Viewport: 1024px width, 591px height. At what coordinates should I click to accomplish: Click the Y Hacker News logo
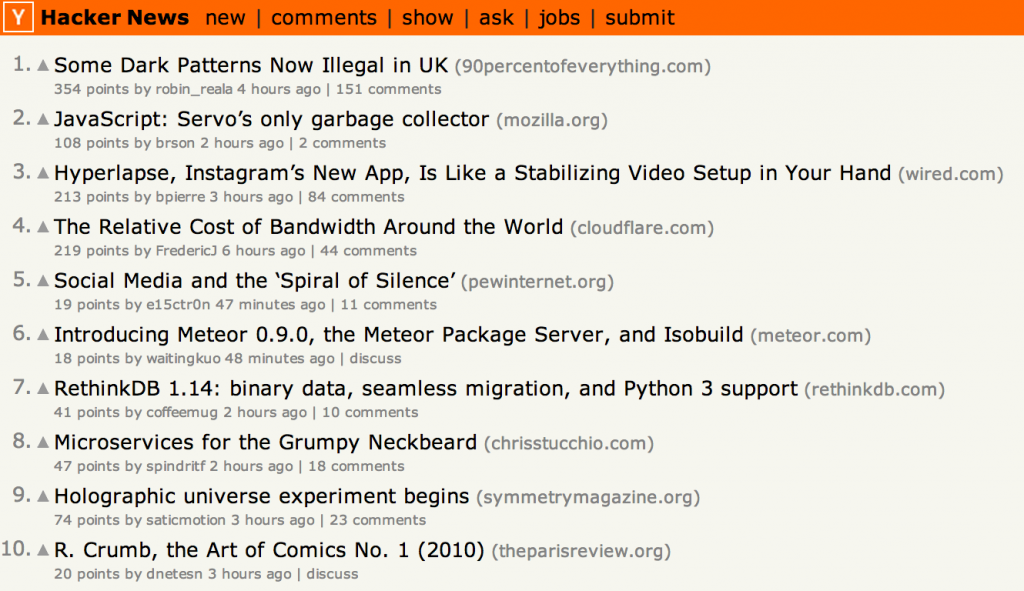16,17
